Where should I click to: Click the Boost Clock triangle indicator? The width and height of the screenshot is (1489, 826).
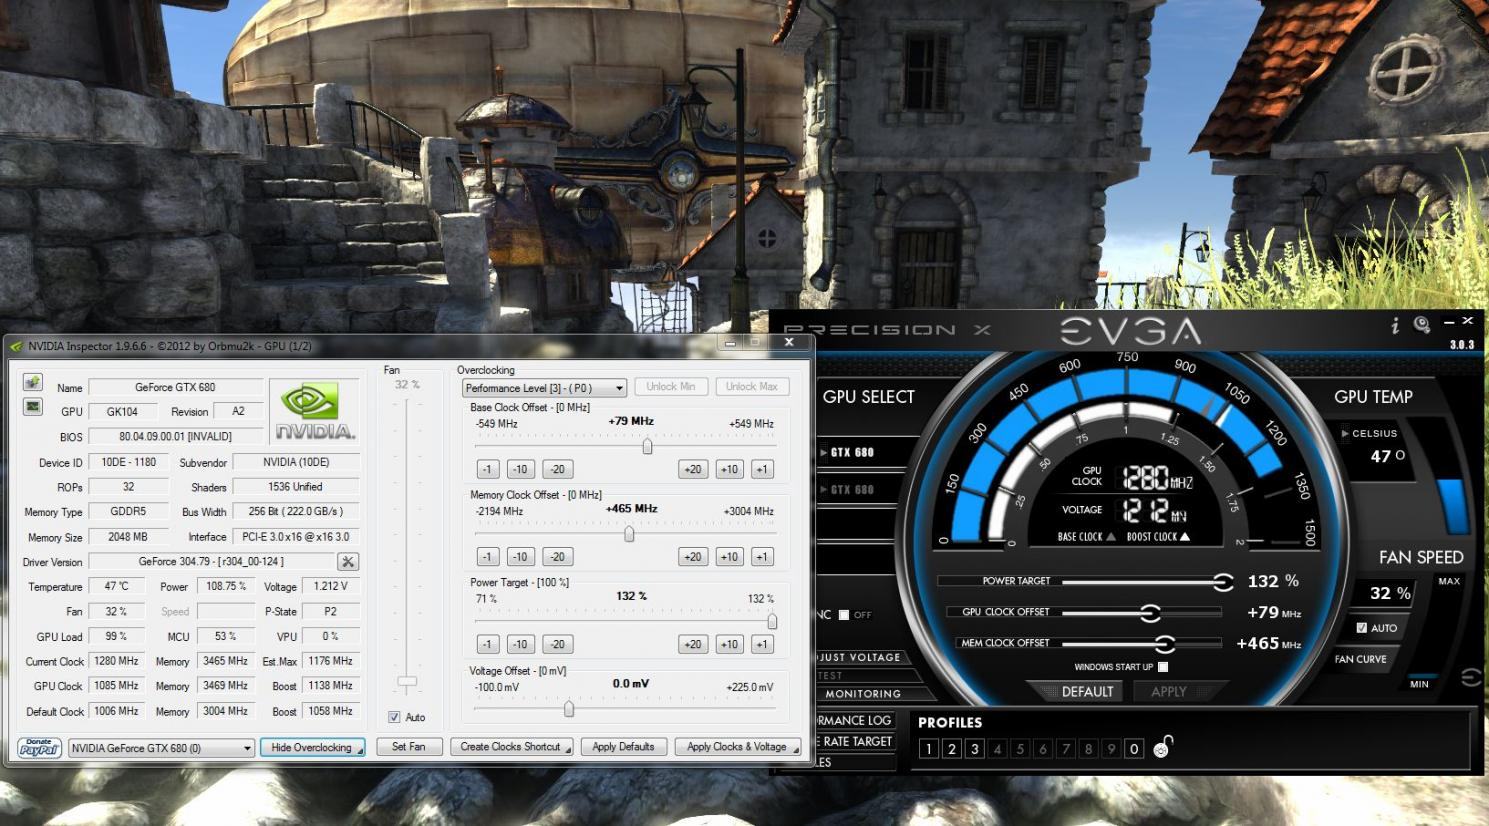click(1185, 537)
